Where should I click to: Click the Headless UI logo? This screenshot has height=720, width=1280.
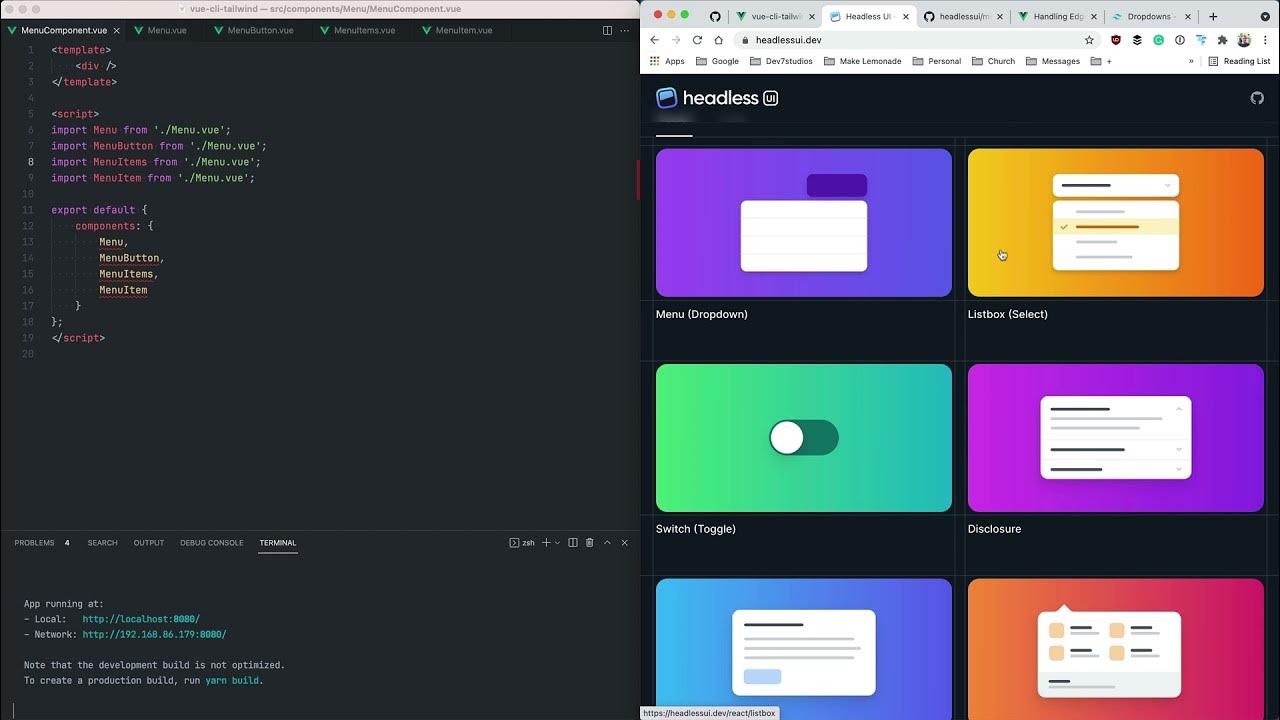(x=717, y=98)
